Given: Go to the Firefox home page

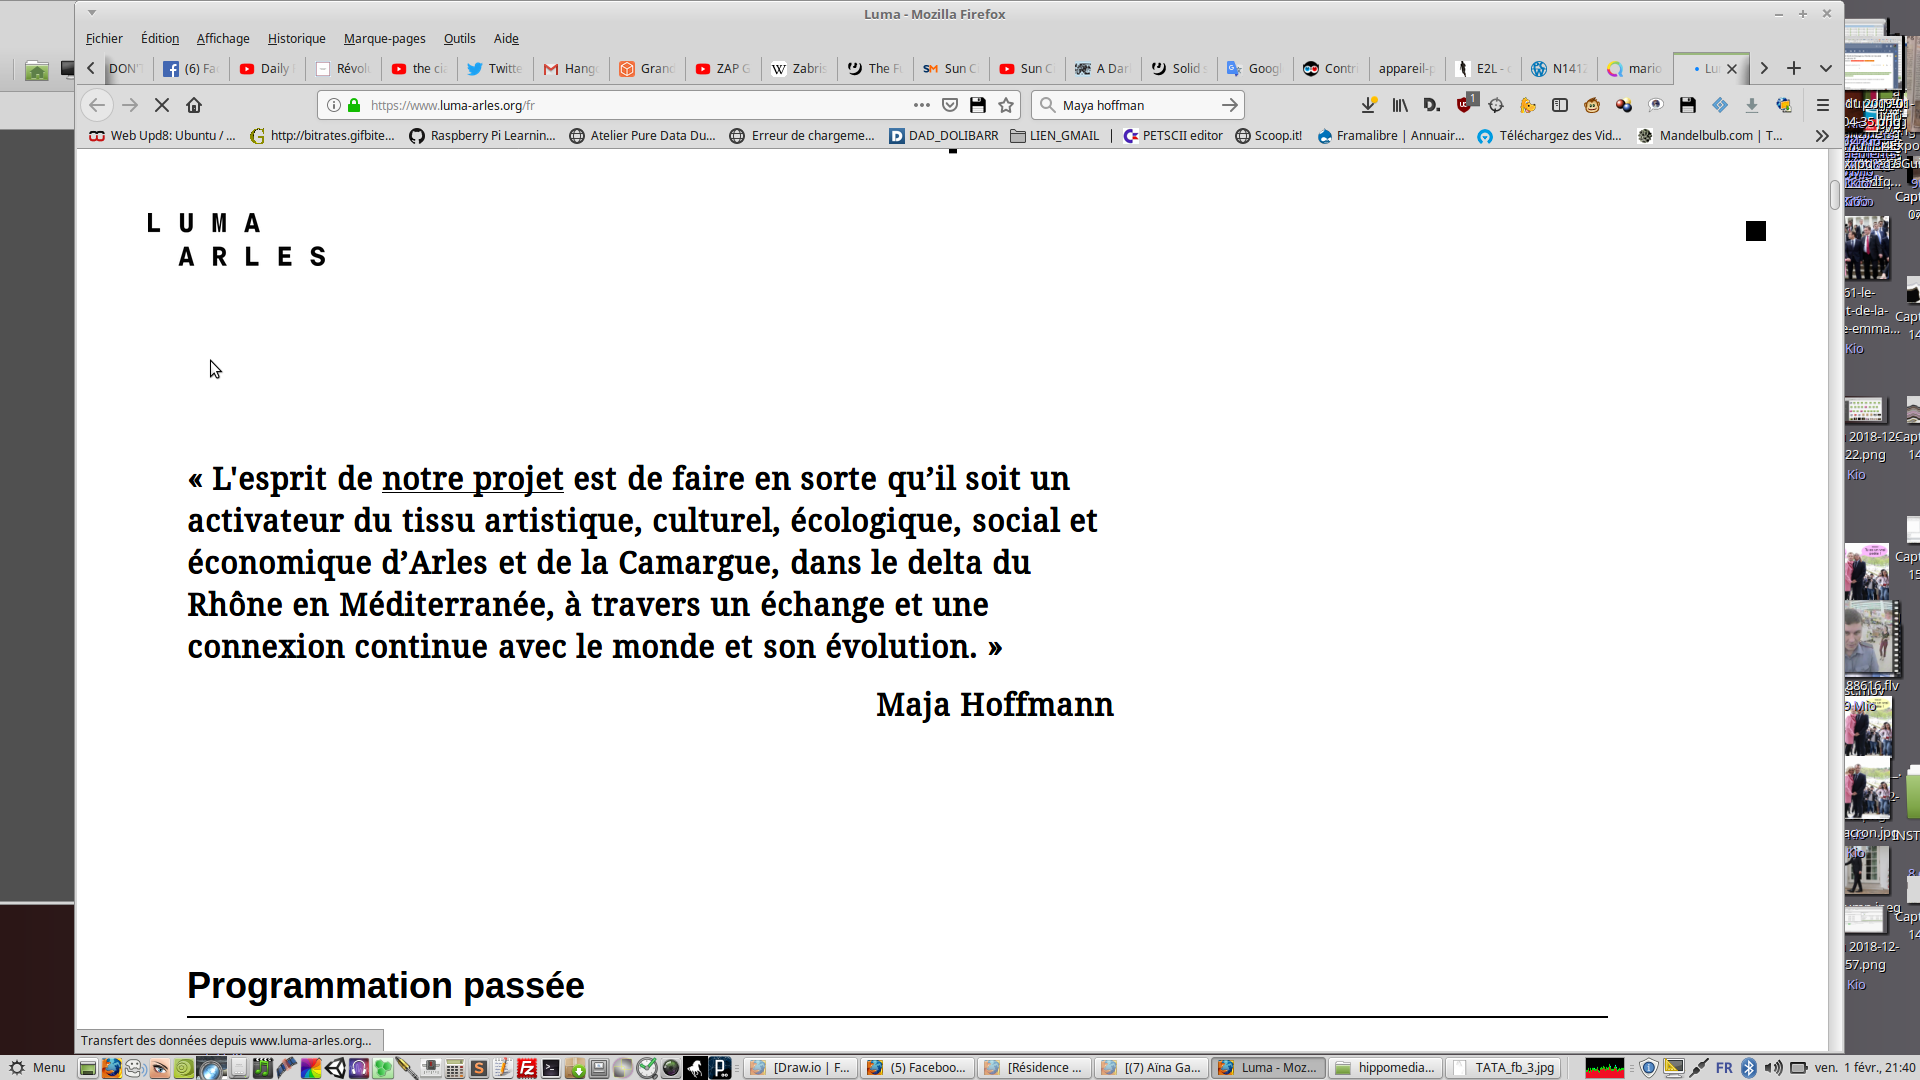Looking at the screenshot, I should [x=194, y=105].
